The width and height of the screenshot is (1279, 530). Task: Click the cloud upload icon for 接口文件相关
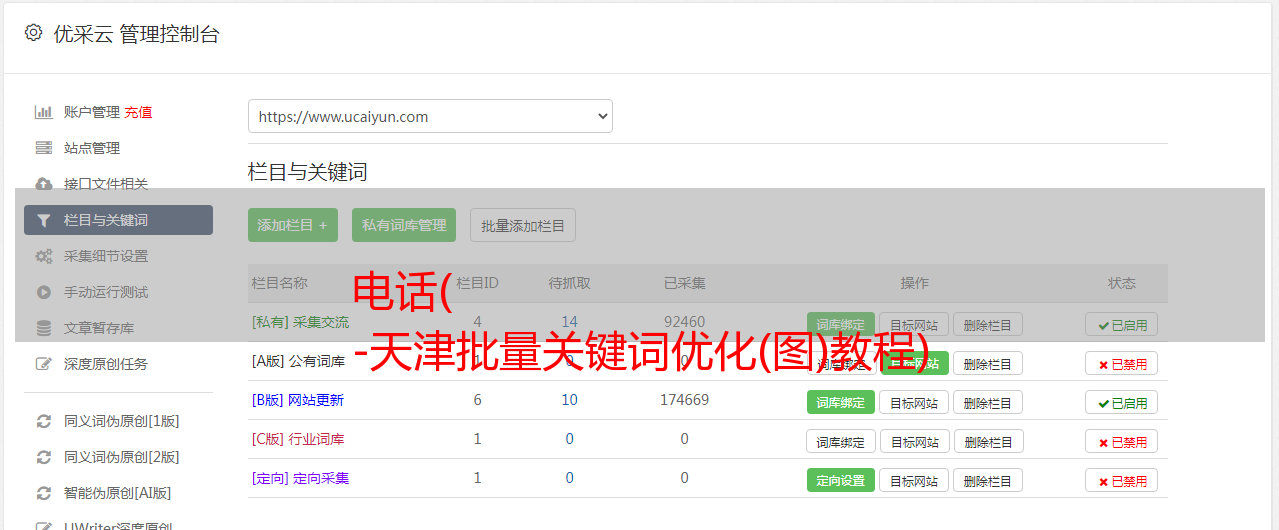click(43, 184)
